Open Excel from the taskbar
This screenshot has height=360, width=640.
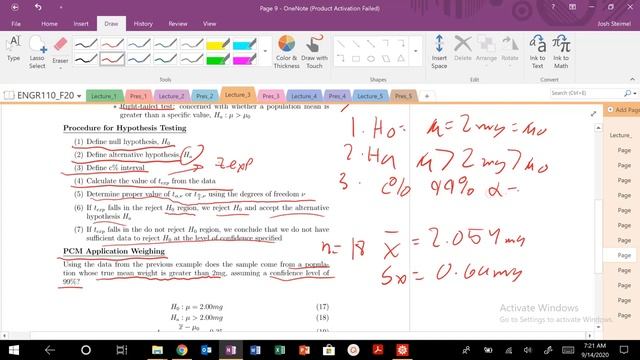point(280,350)
